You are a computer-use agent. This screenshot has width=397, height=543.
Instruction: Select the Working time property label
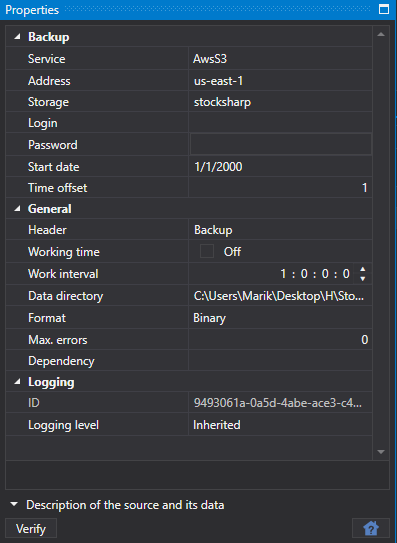click(x=64, y=252)
